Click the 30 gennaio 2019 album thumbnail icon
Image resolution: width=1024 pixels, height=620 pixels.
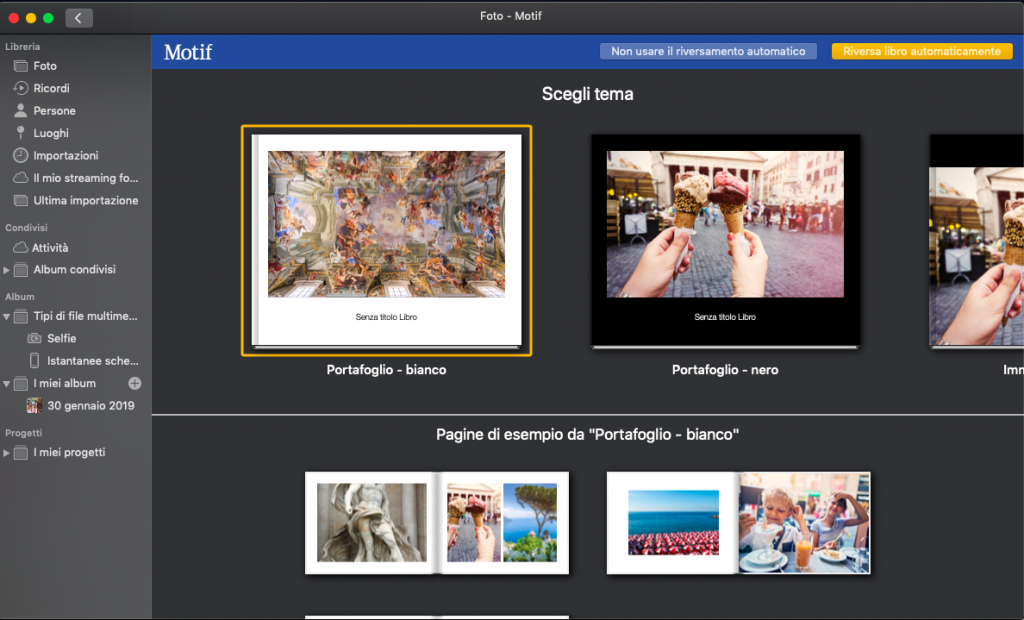34,406
